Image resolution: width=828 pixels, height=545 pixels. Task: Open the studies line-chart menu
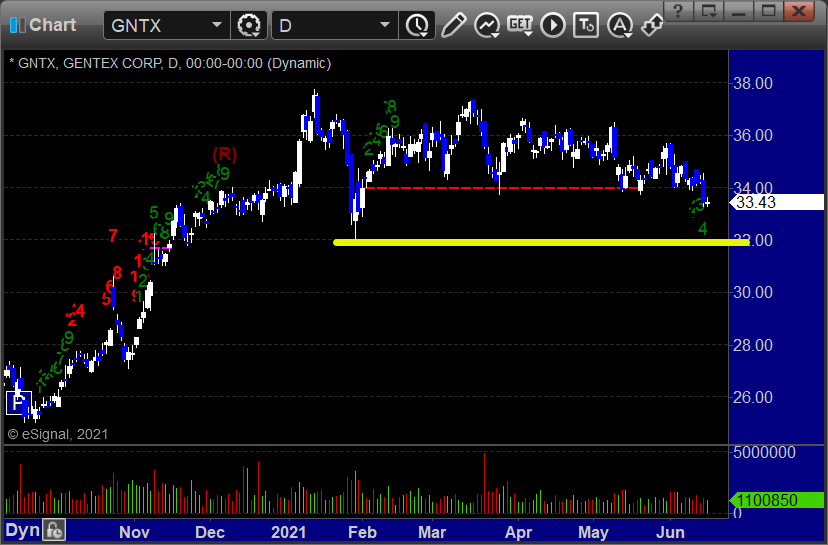(x=486, y=25)
